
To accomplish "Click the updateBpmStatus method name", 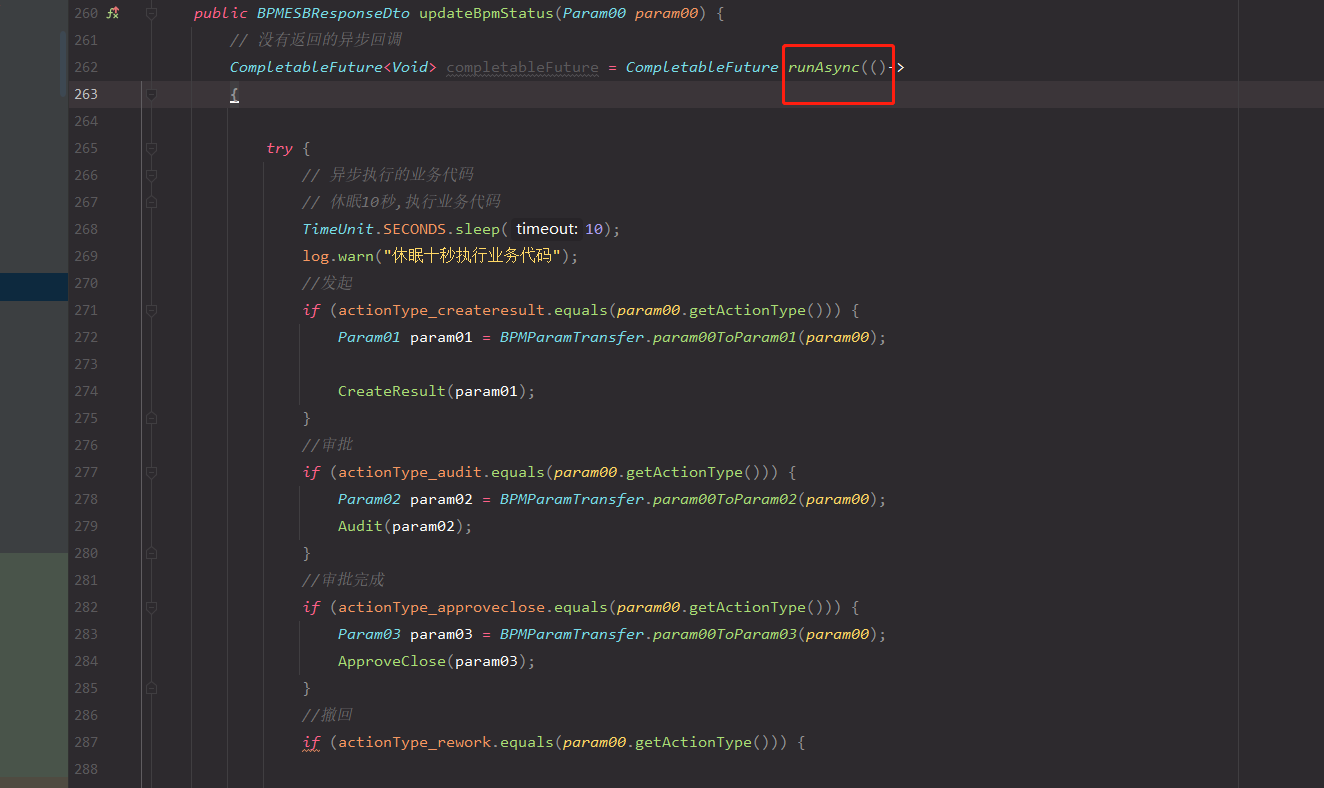I will 487,13.
